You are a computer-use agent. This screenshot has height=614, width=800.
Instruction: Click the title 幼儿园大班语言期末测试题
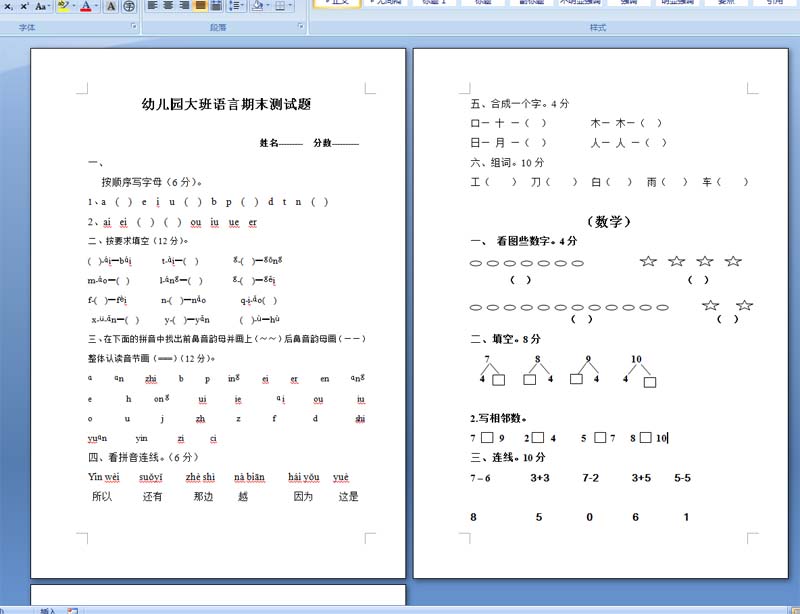226,105
